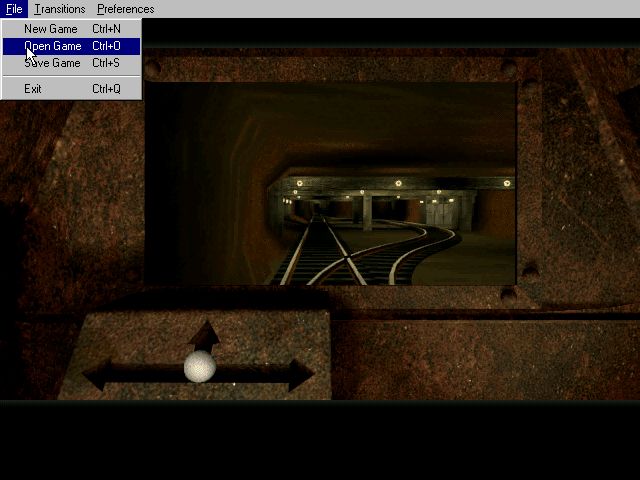The width and height of the screenshot is (640, 480).
Task: Choose Open Game in the File menu
Action: [53, 46]
